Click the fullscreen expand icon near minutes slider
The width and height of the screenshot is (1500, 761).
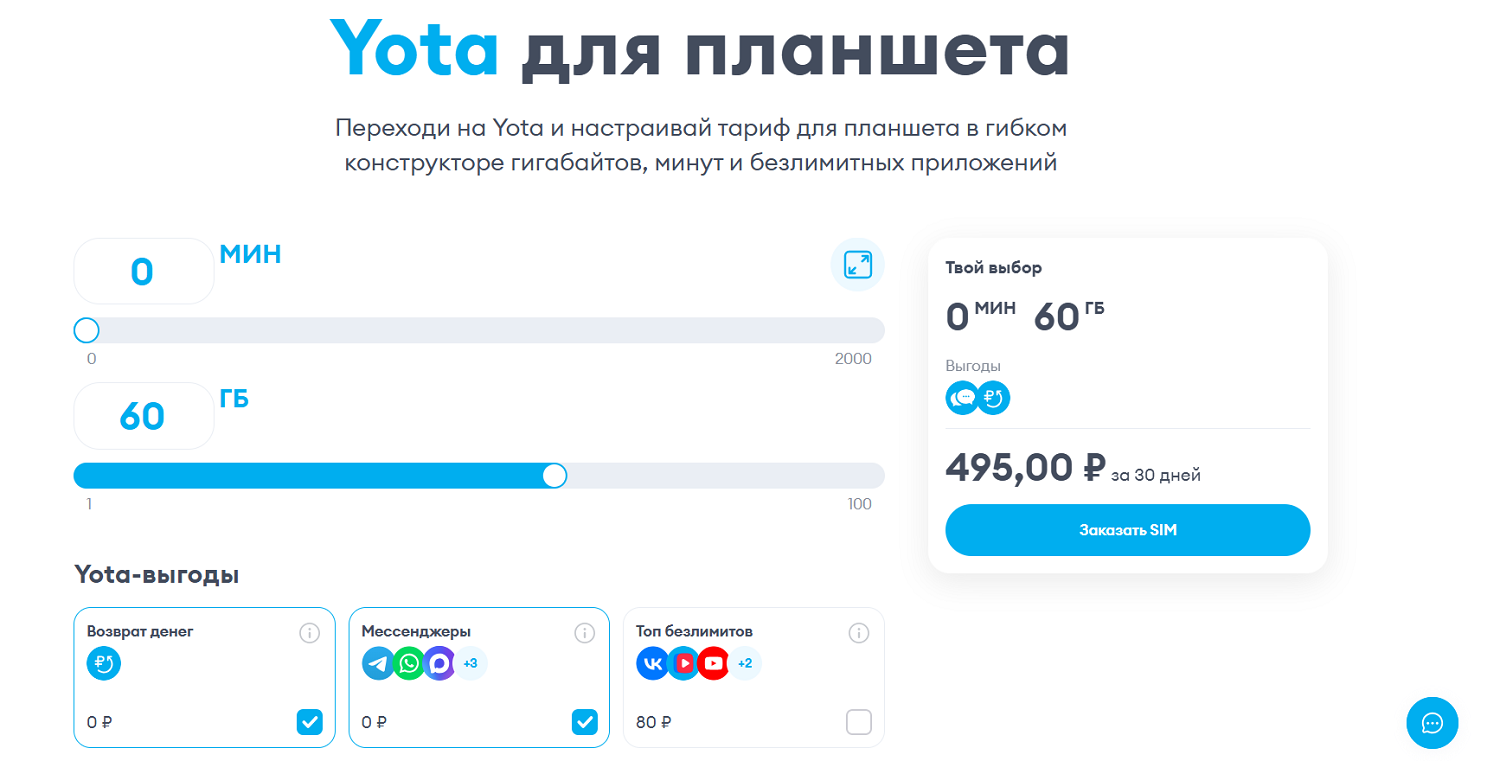point(857,264)
